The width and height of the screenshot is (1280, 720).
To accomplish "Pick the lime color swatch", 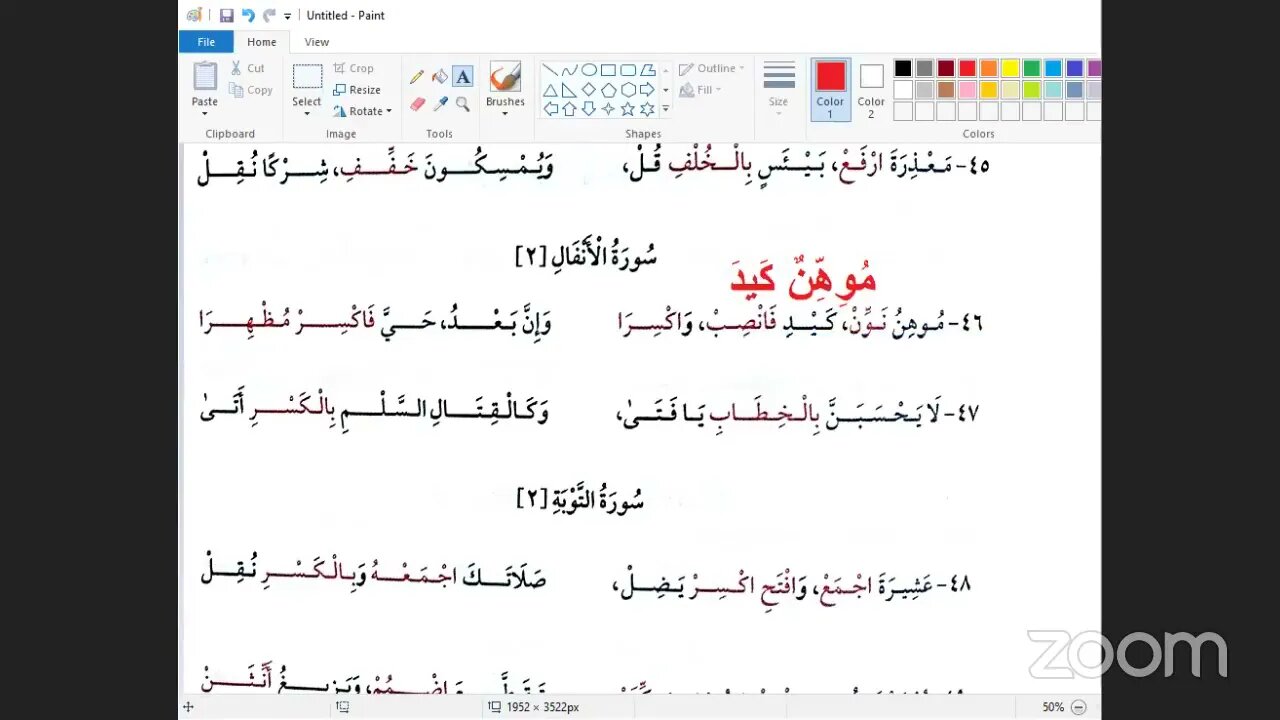I will 1032,90.
